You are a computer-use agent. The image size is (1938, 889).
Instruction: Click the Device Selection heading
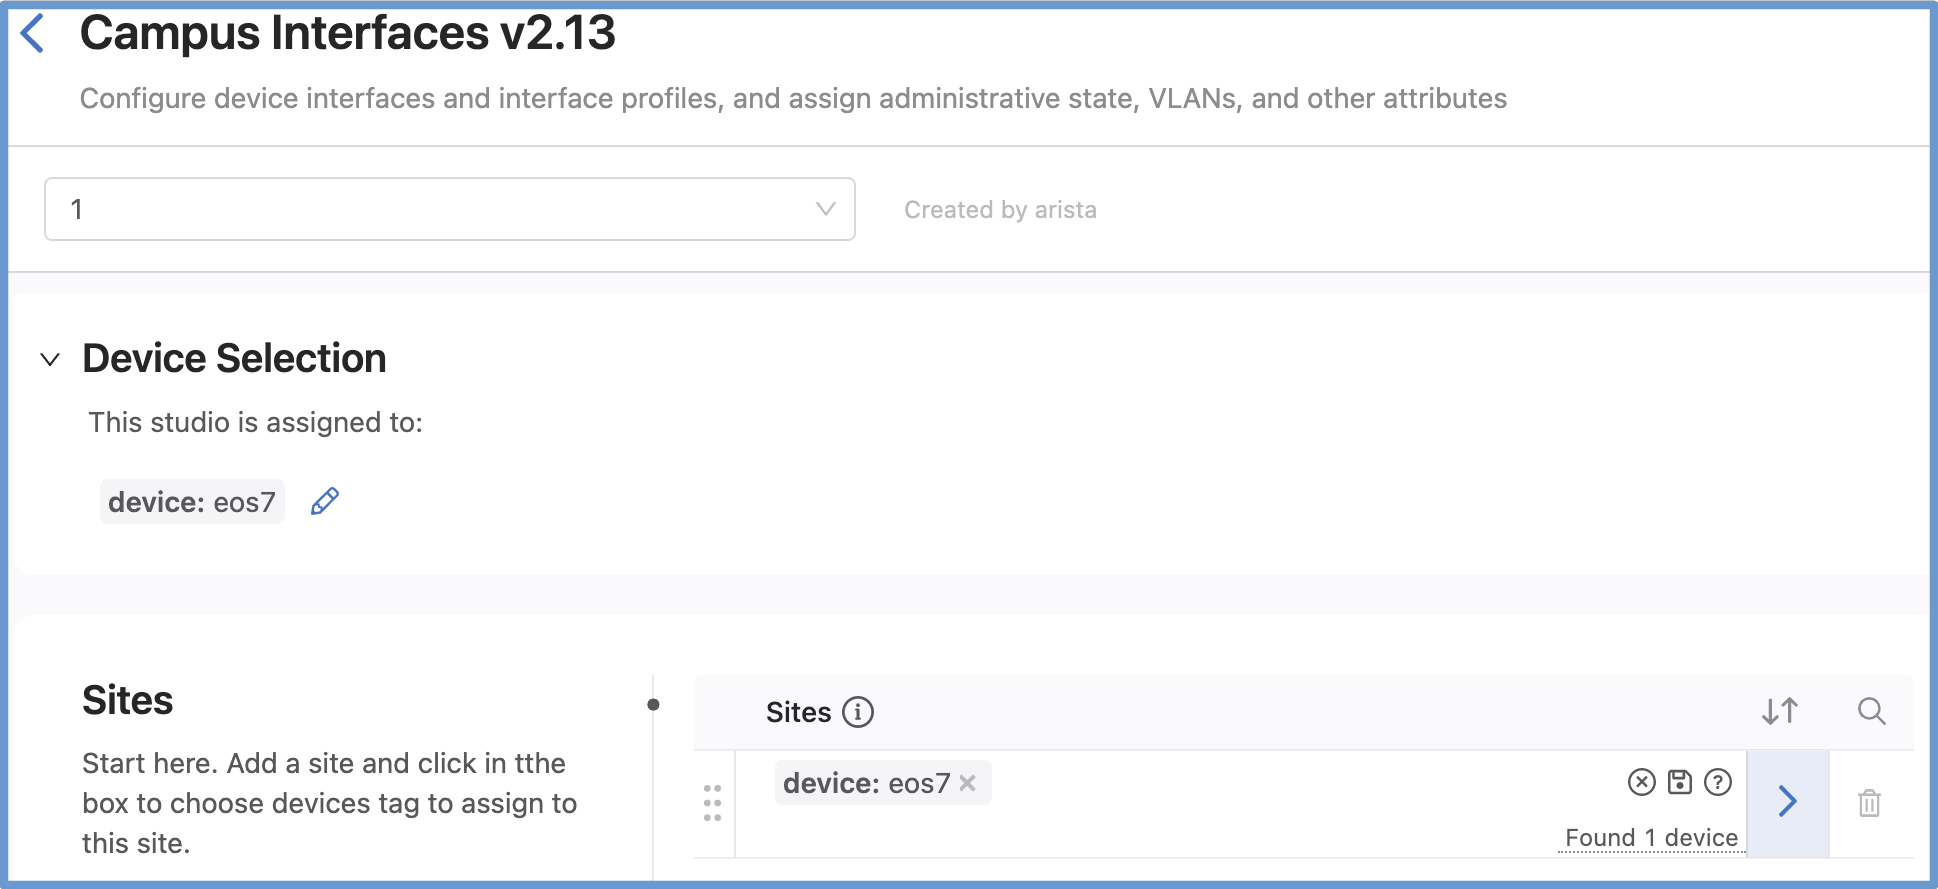pyautogui.click(x=234, y=358)
